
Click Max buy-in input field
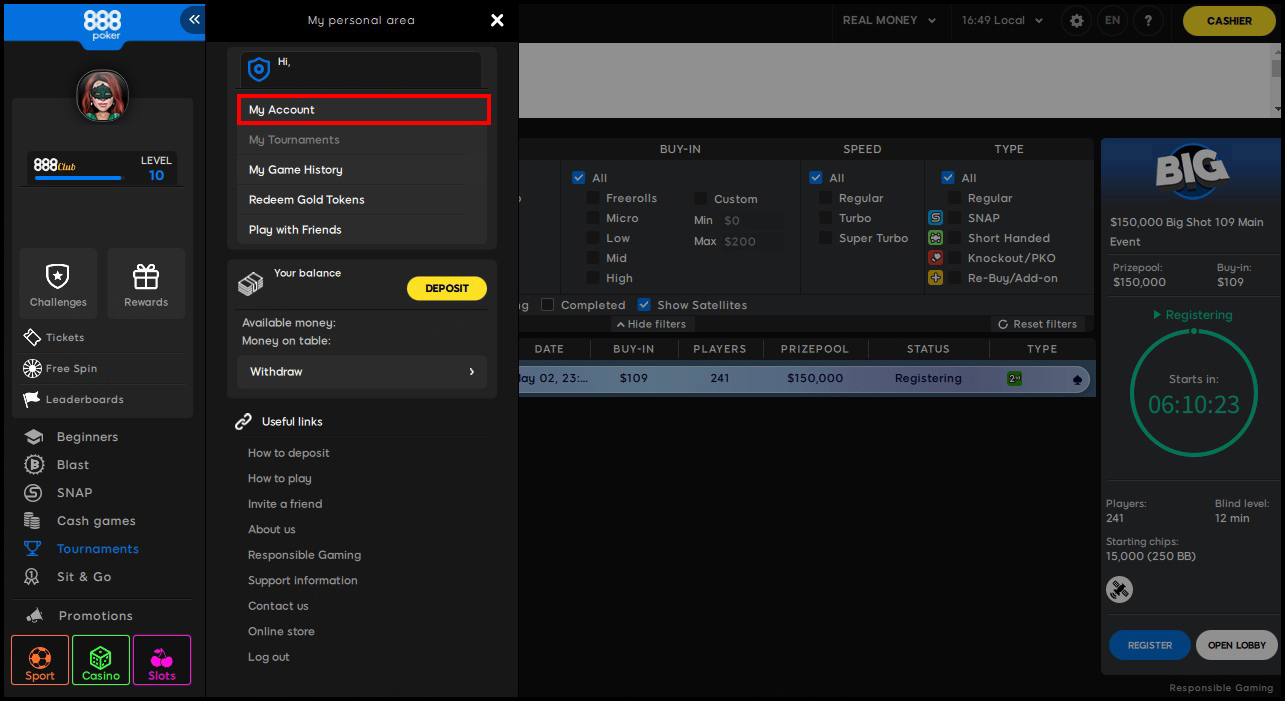[753, 241]
